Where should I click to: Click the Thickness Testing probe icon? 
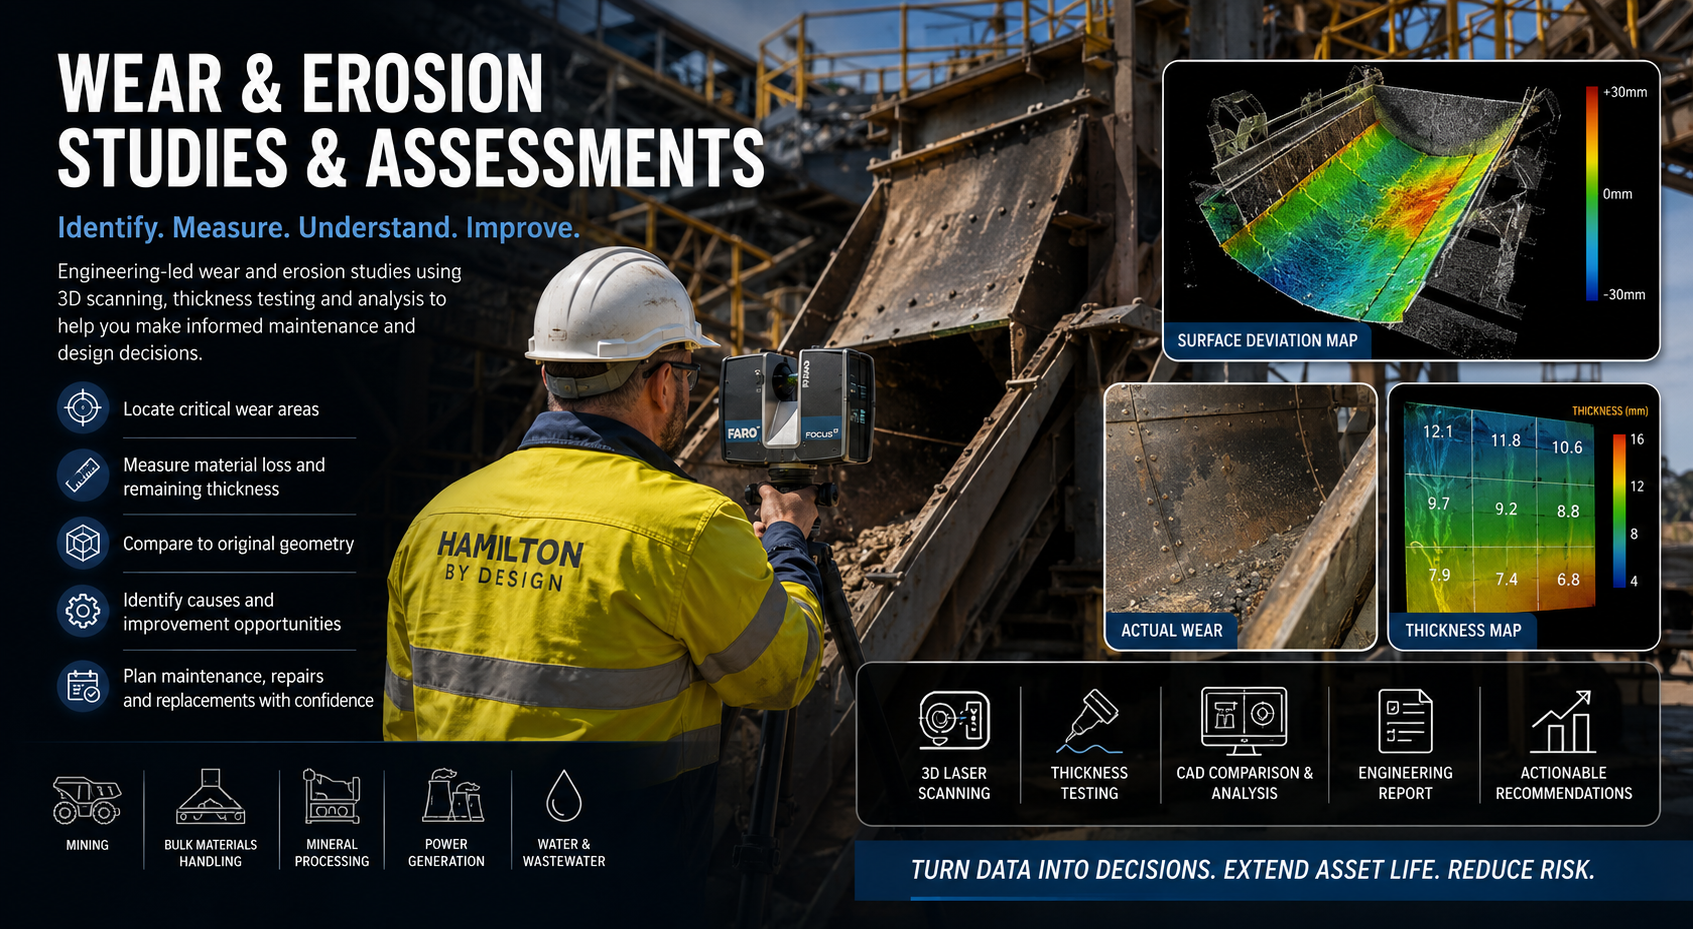pos(1089,721)
